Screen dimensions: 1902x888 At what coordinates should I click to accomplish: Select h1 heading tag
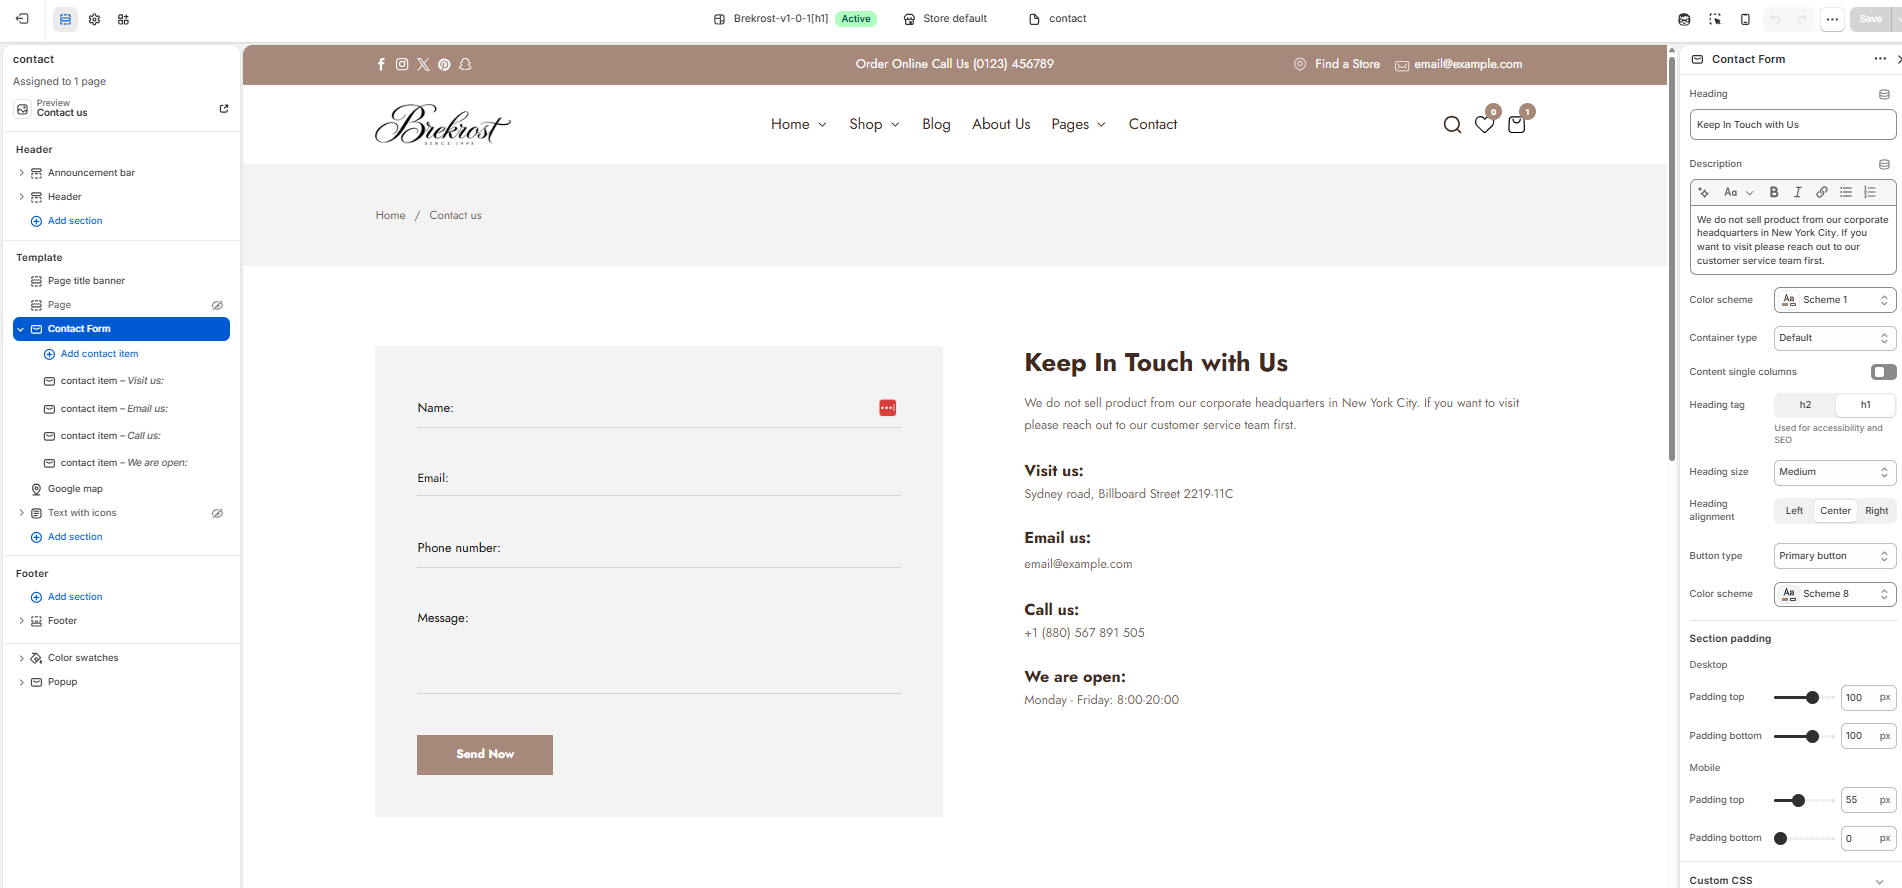click(x=1865, y=405)
